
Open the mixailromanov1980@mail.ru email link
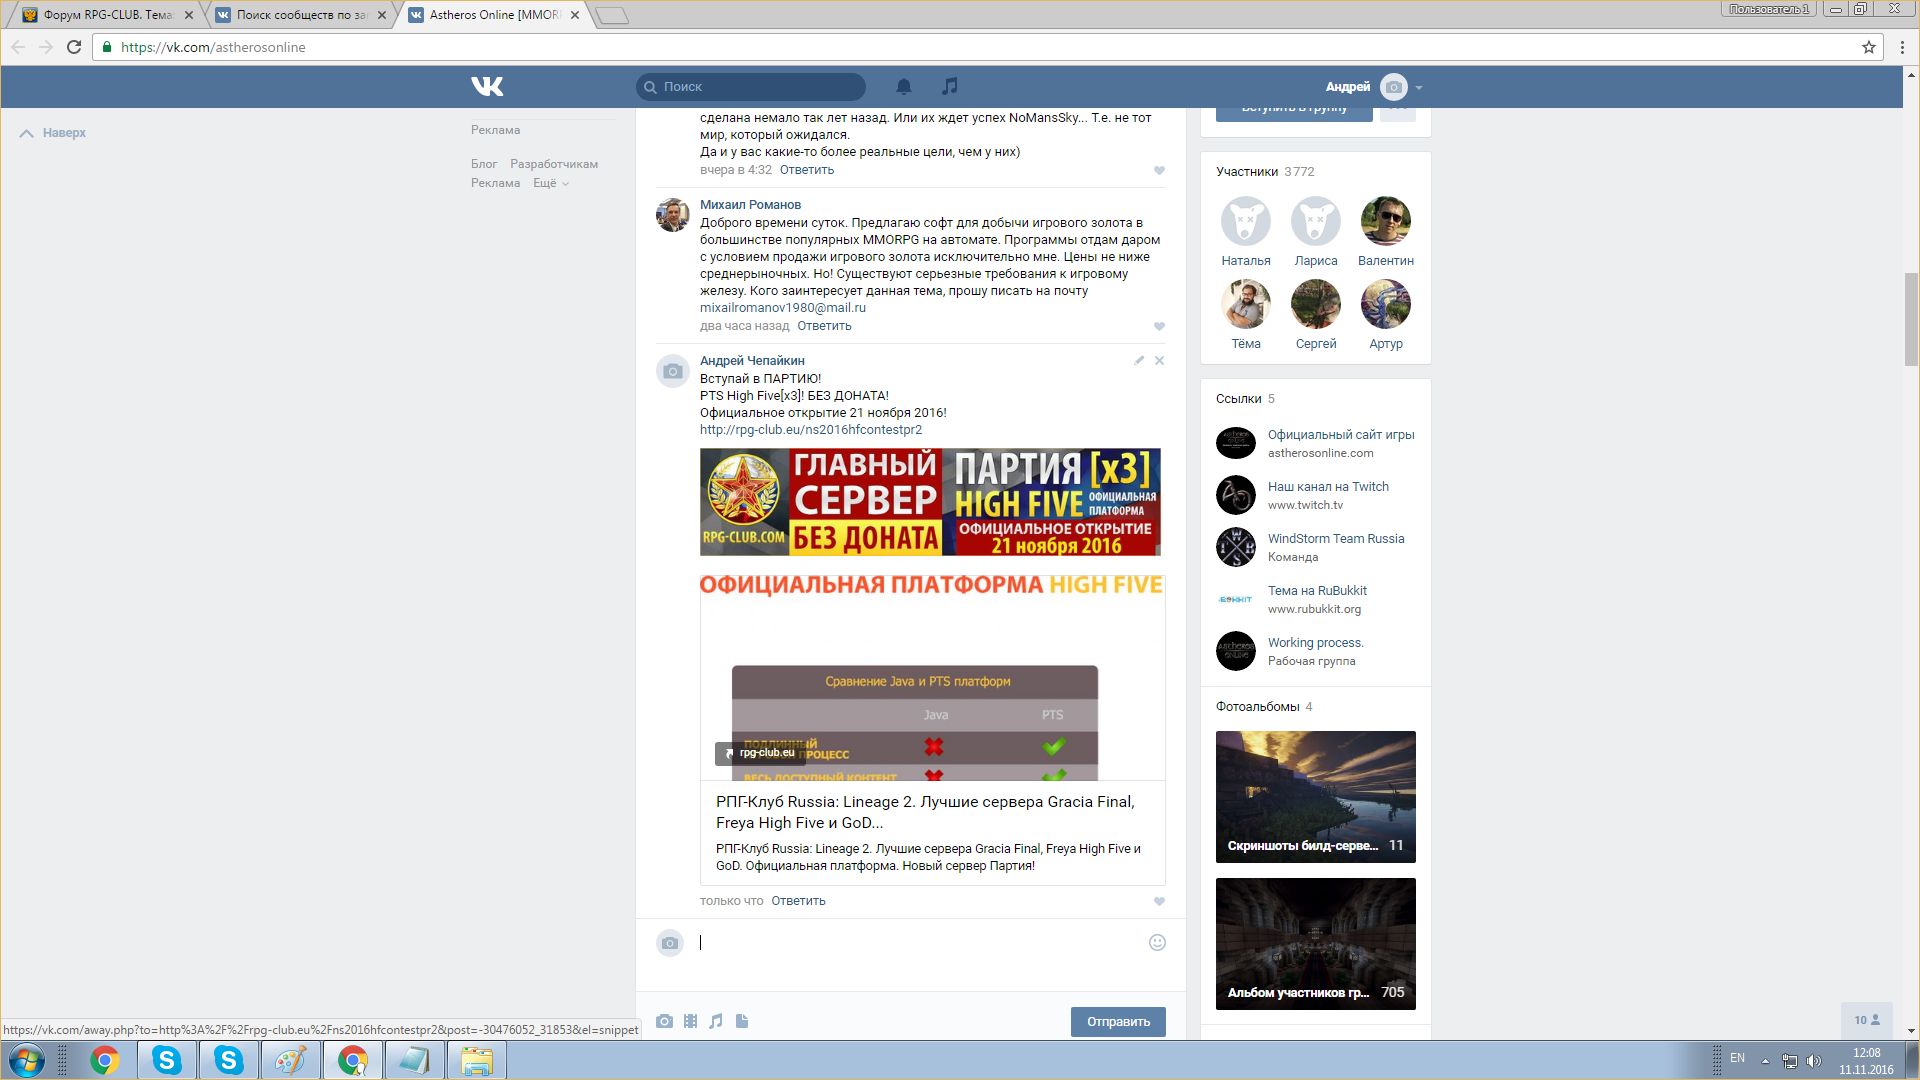click(783, 308)
